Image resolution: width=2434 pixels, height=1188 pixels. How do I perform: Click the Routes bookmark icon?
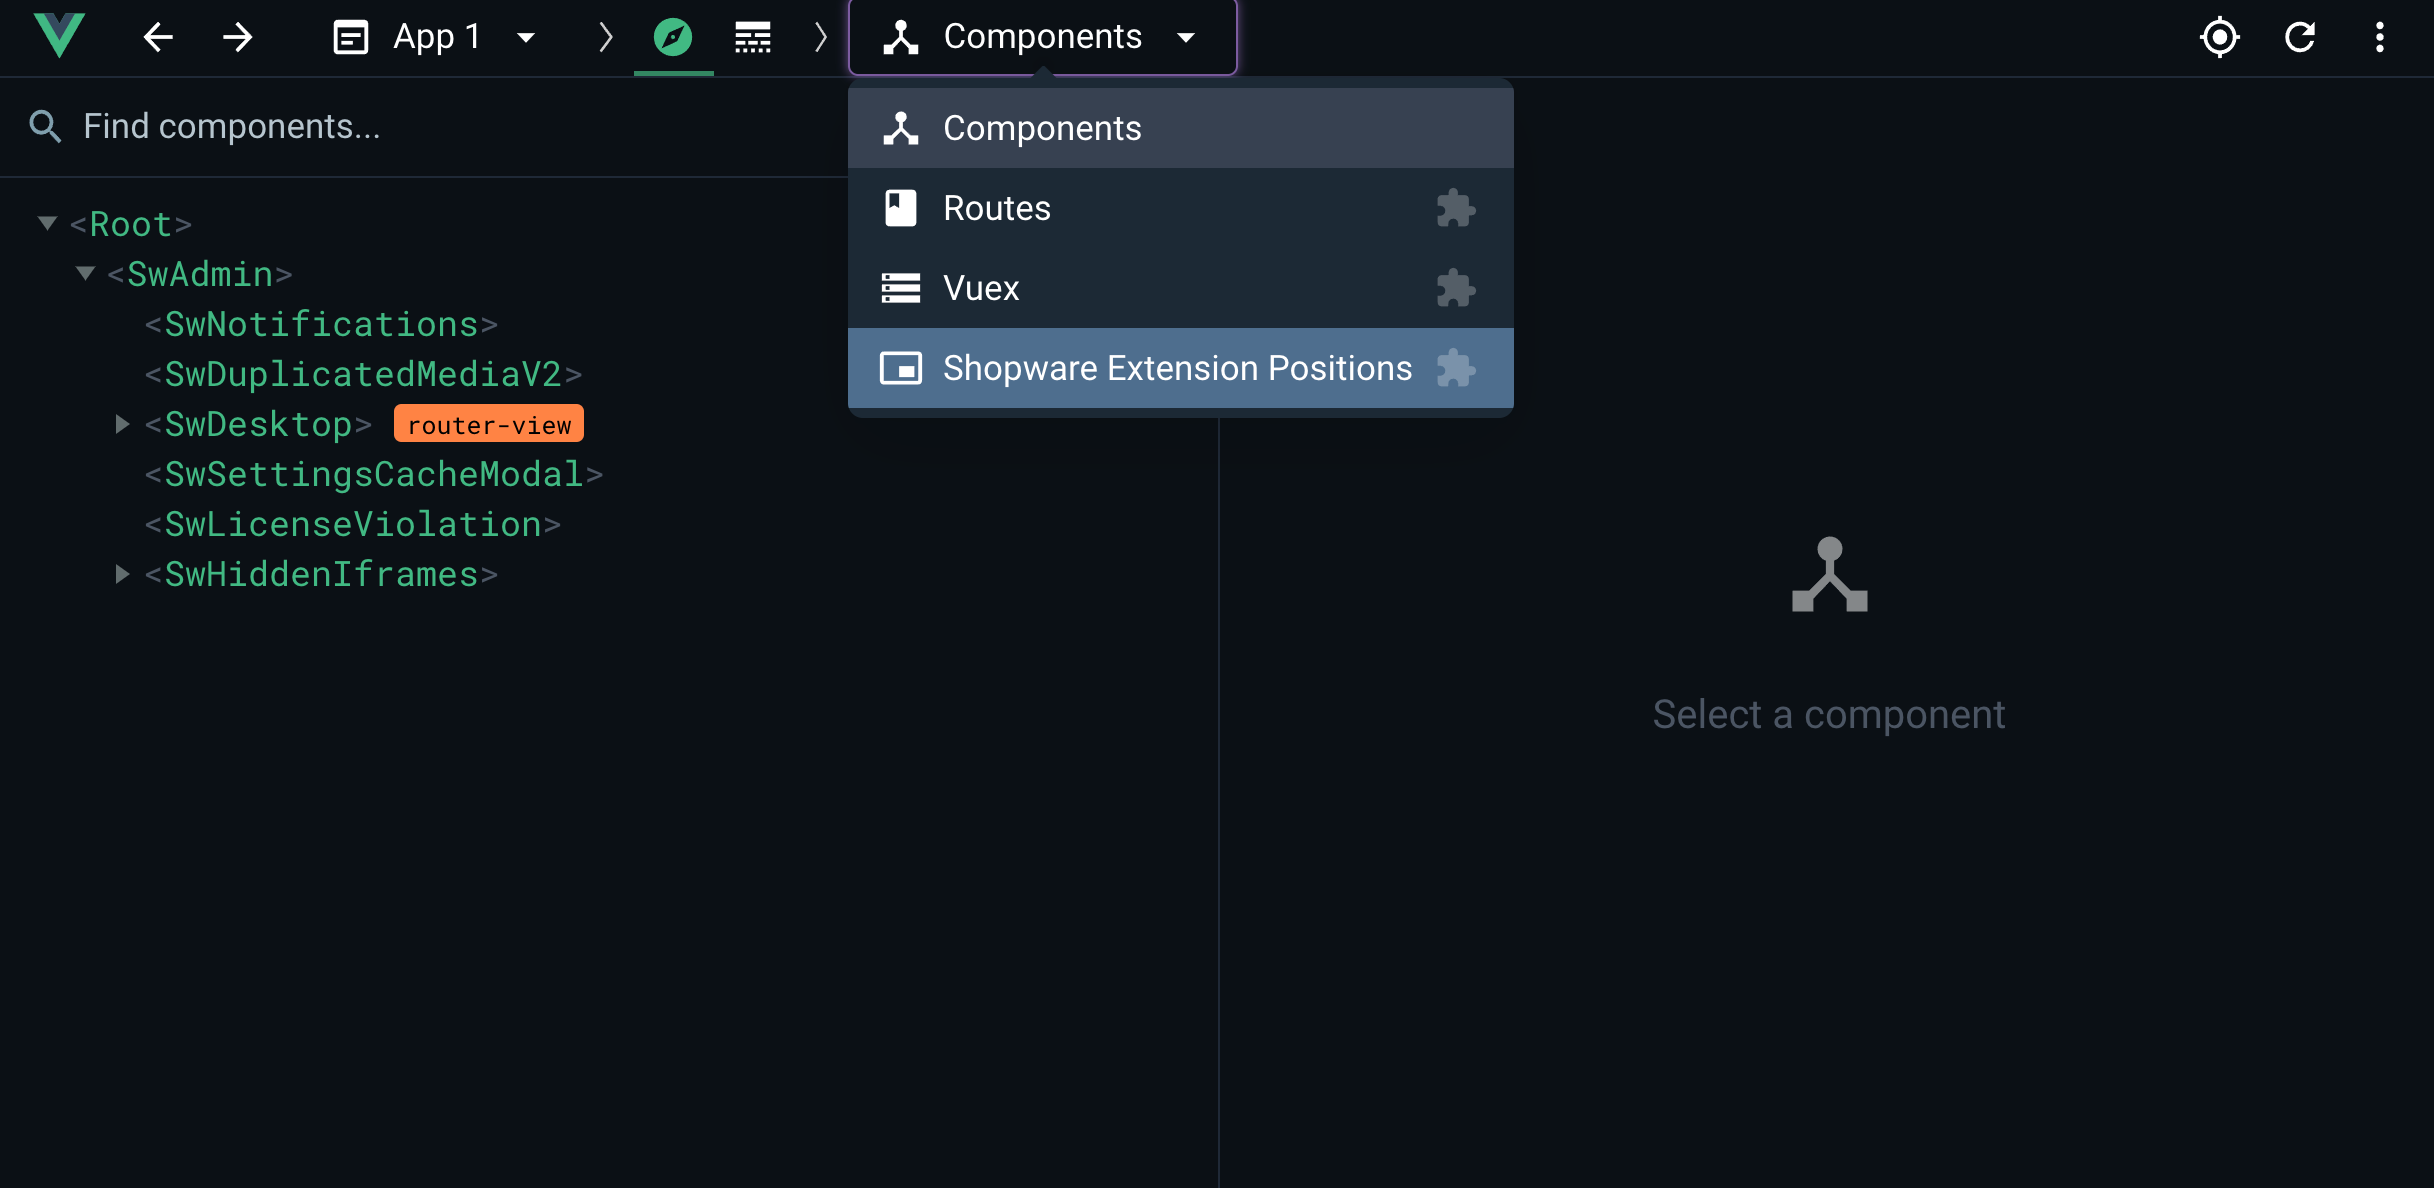pos(899,208)
